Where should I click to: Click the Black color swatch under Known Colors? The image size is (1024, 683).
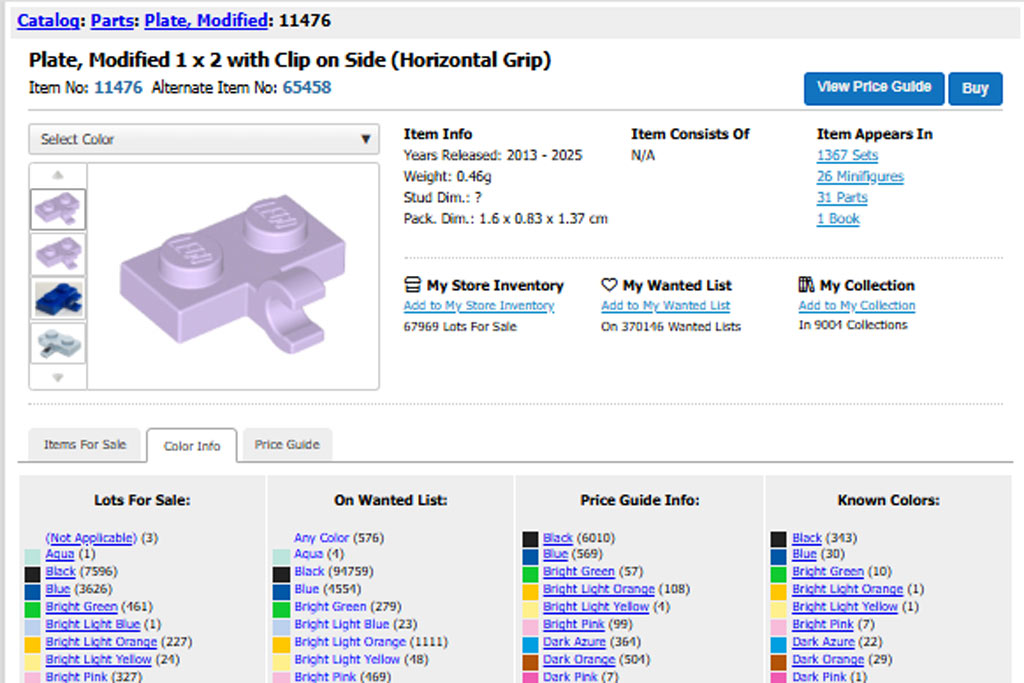780,538
